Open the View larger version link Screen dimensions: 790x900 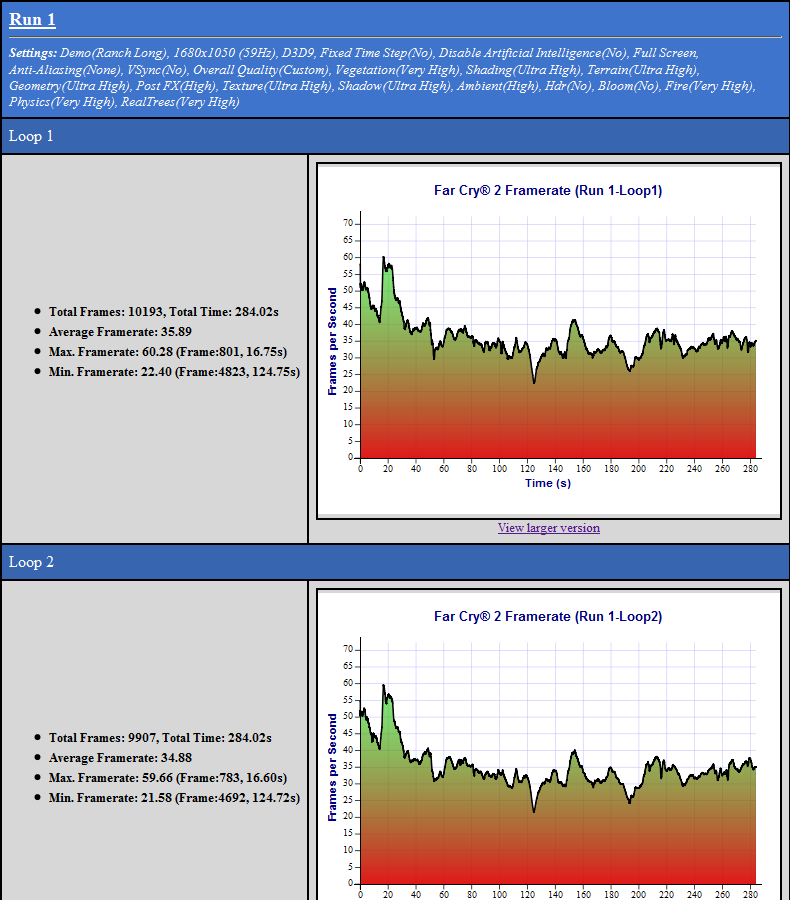[x=549, y=527]
